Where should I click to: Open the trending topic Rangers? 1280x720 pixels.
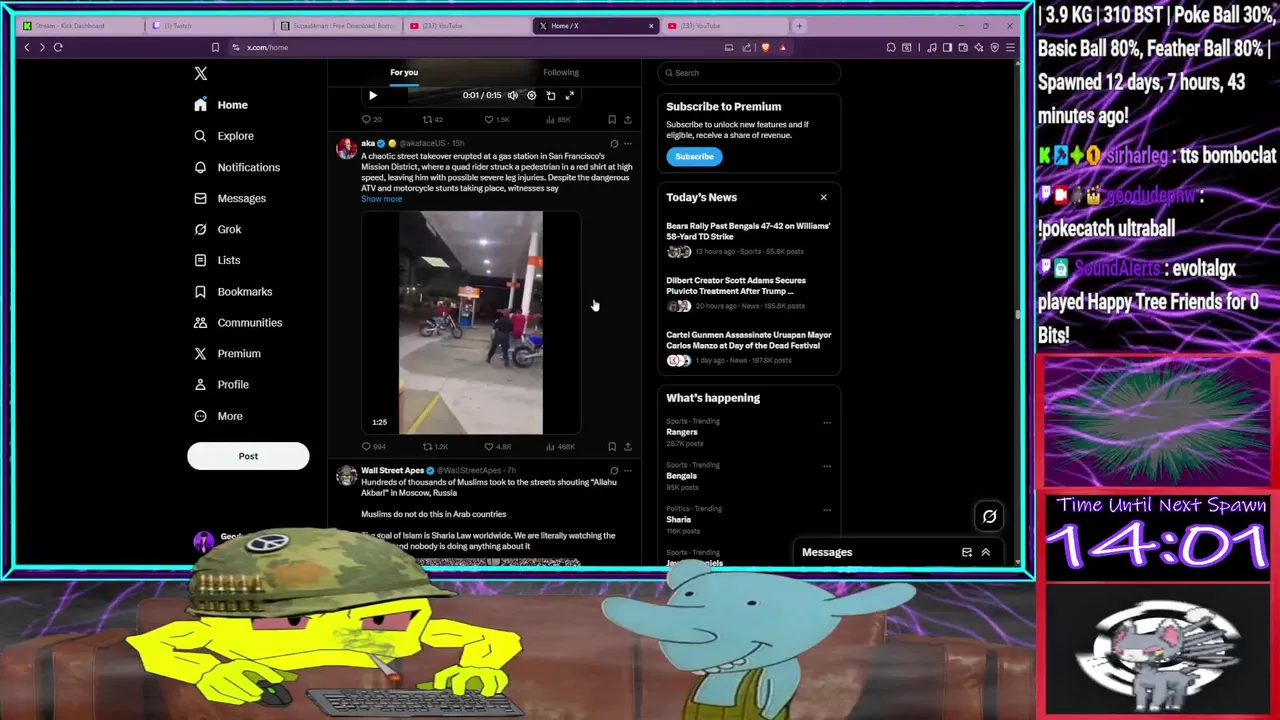coord(682,432)
